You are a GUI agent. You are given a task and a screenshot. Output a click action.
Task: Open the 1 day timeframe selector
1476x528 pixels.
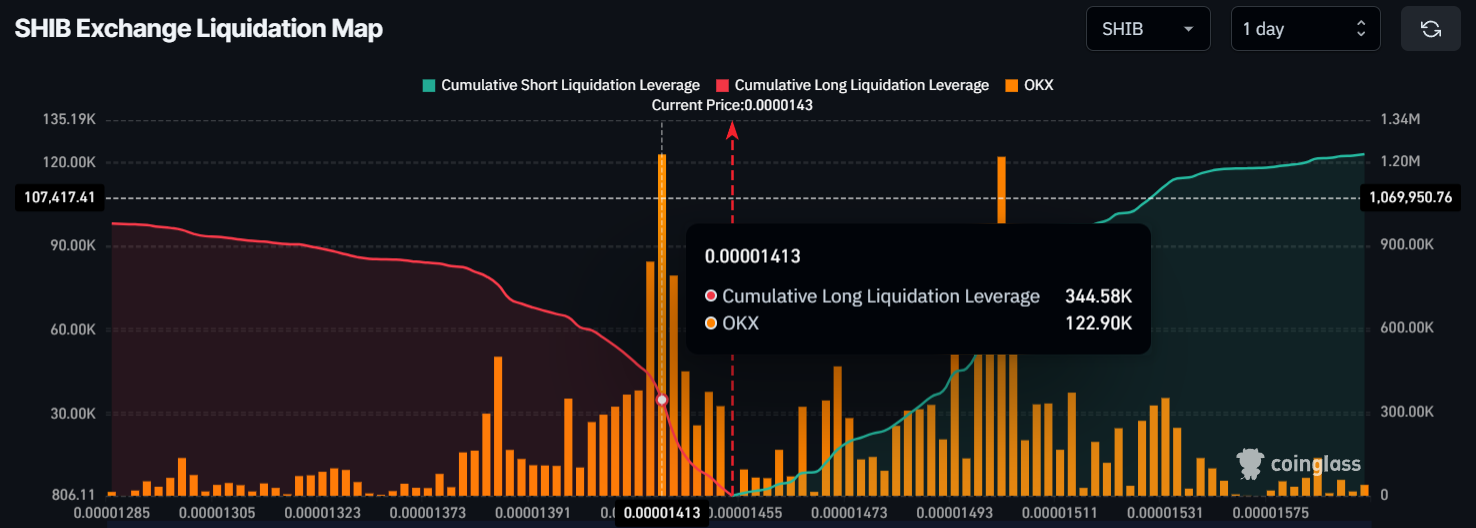click(x=1306, y=29)
